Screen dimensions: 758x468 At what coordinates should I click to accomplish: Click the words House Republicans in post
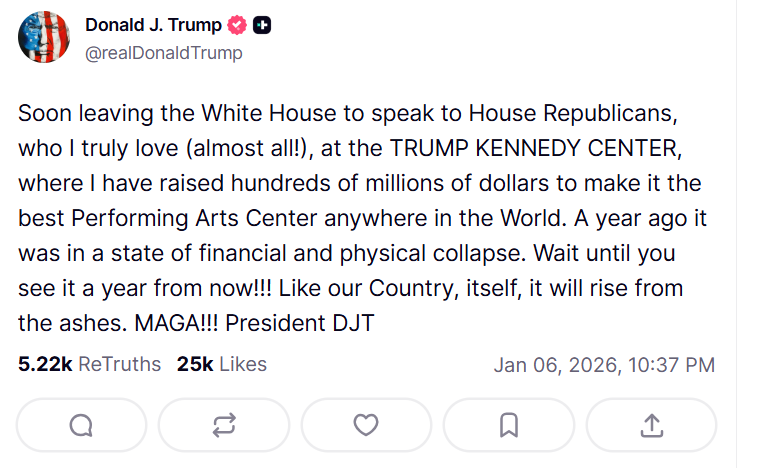pyautogui.click(x=573, y=114)
